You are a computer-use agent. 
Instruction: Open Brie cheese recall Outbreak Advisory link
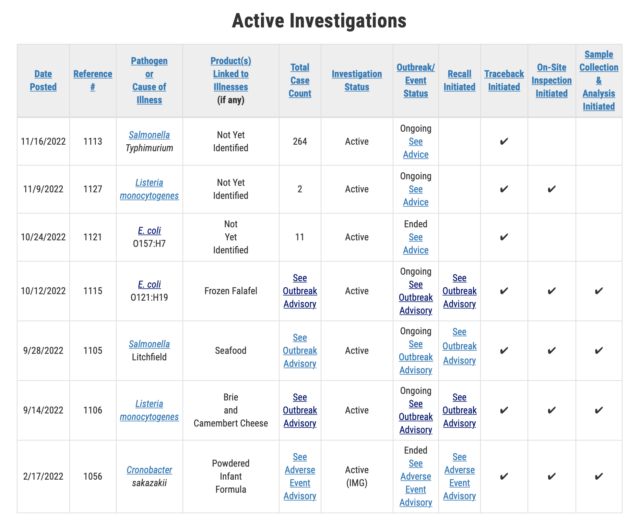[x=459, y=410]
